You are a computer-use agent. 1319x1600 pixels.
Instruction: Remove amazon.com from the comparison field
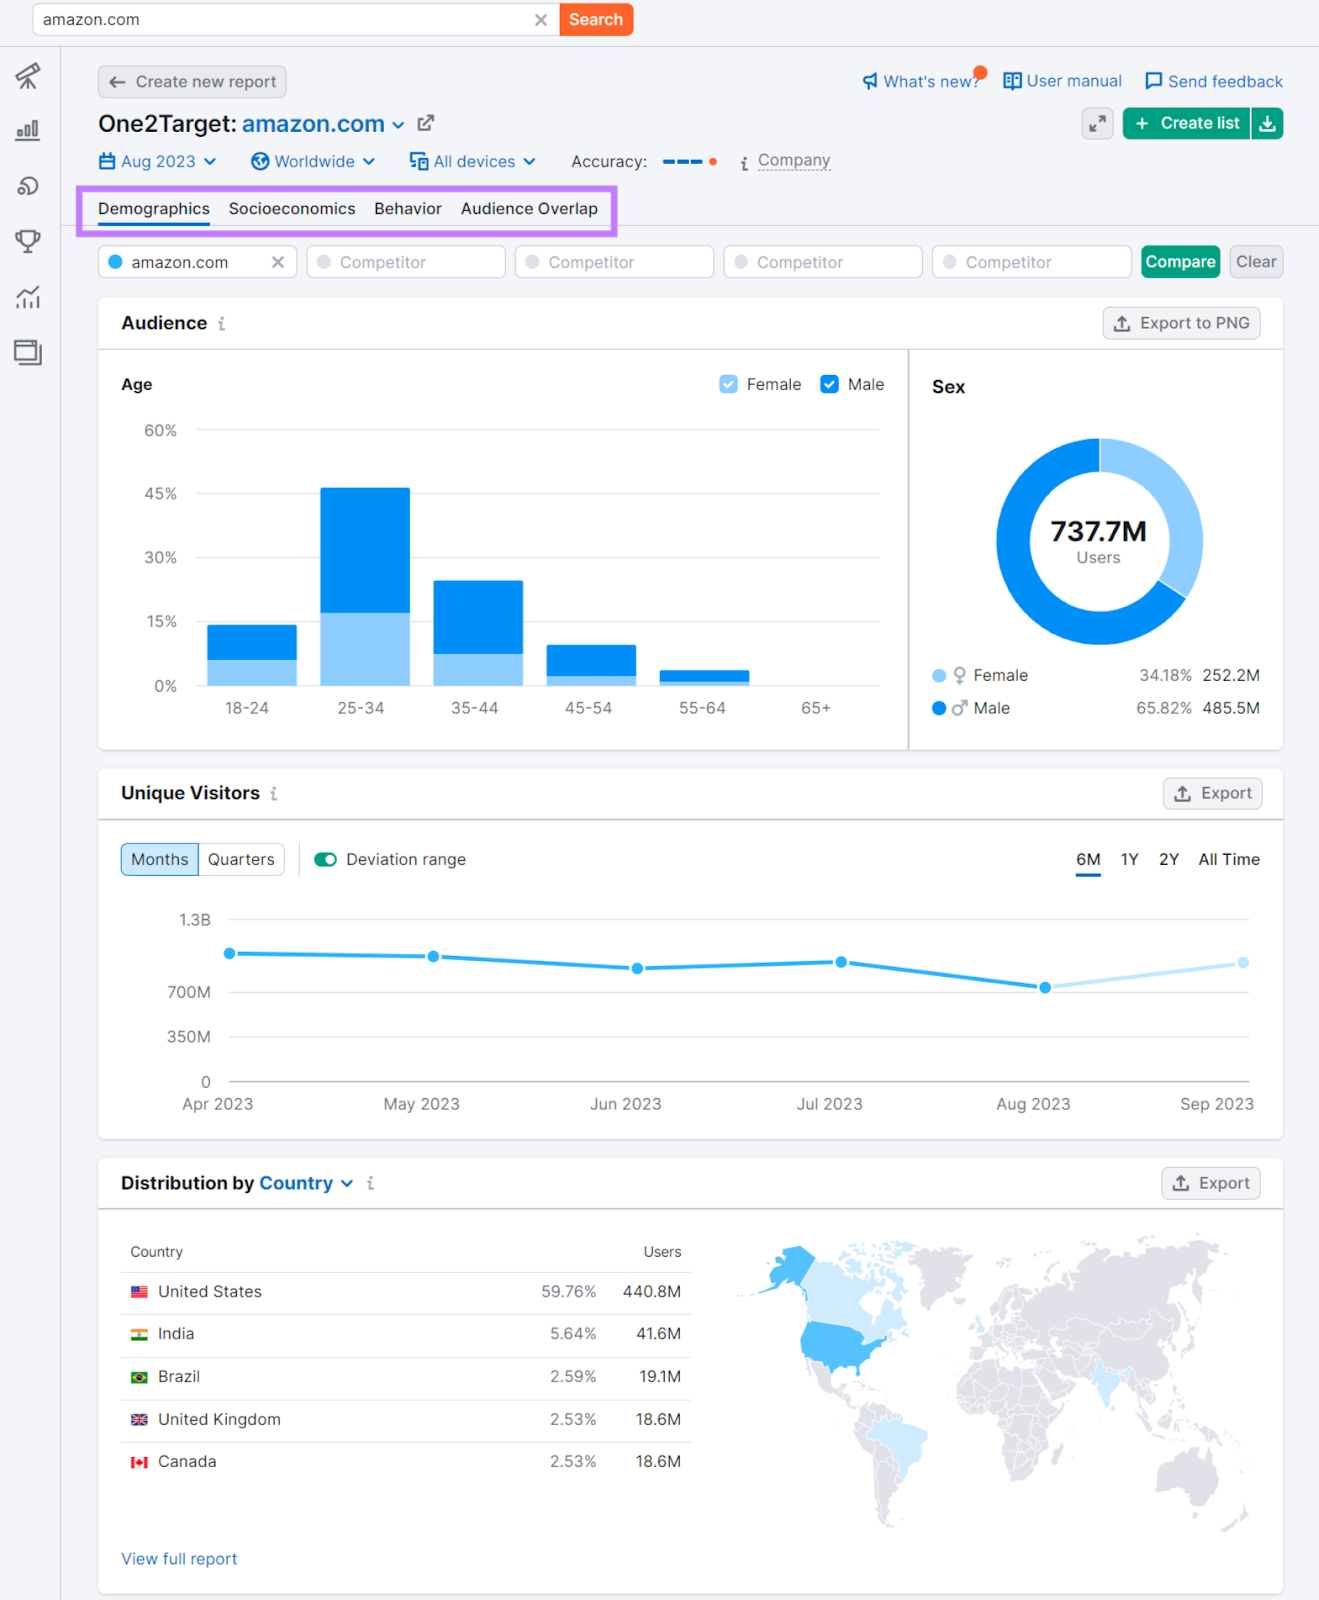point(278,262)
